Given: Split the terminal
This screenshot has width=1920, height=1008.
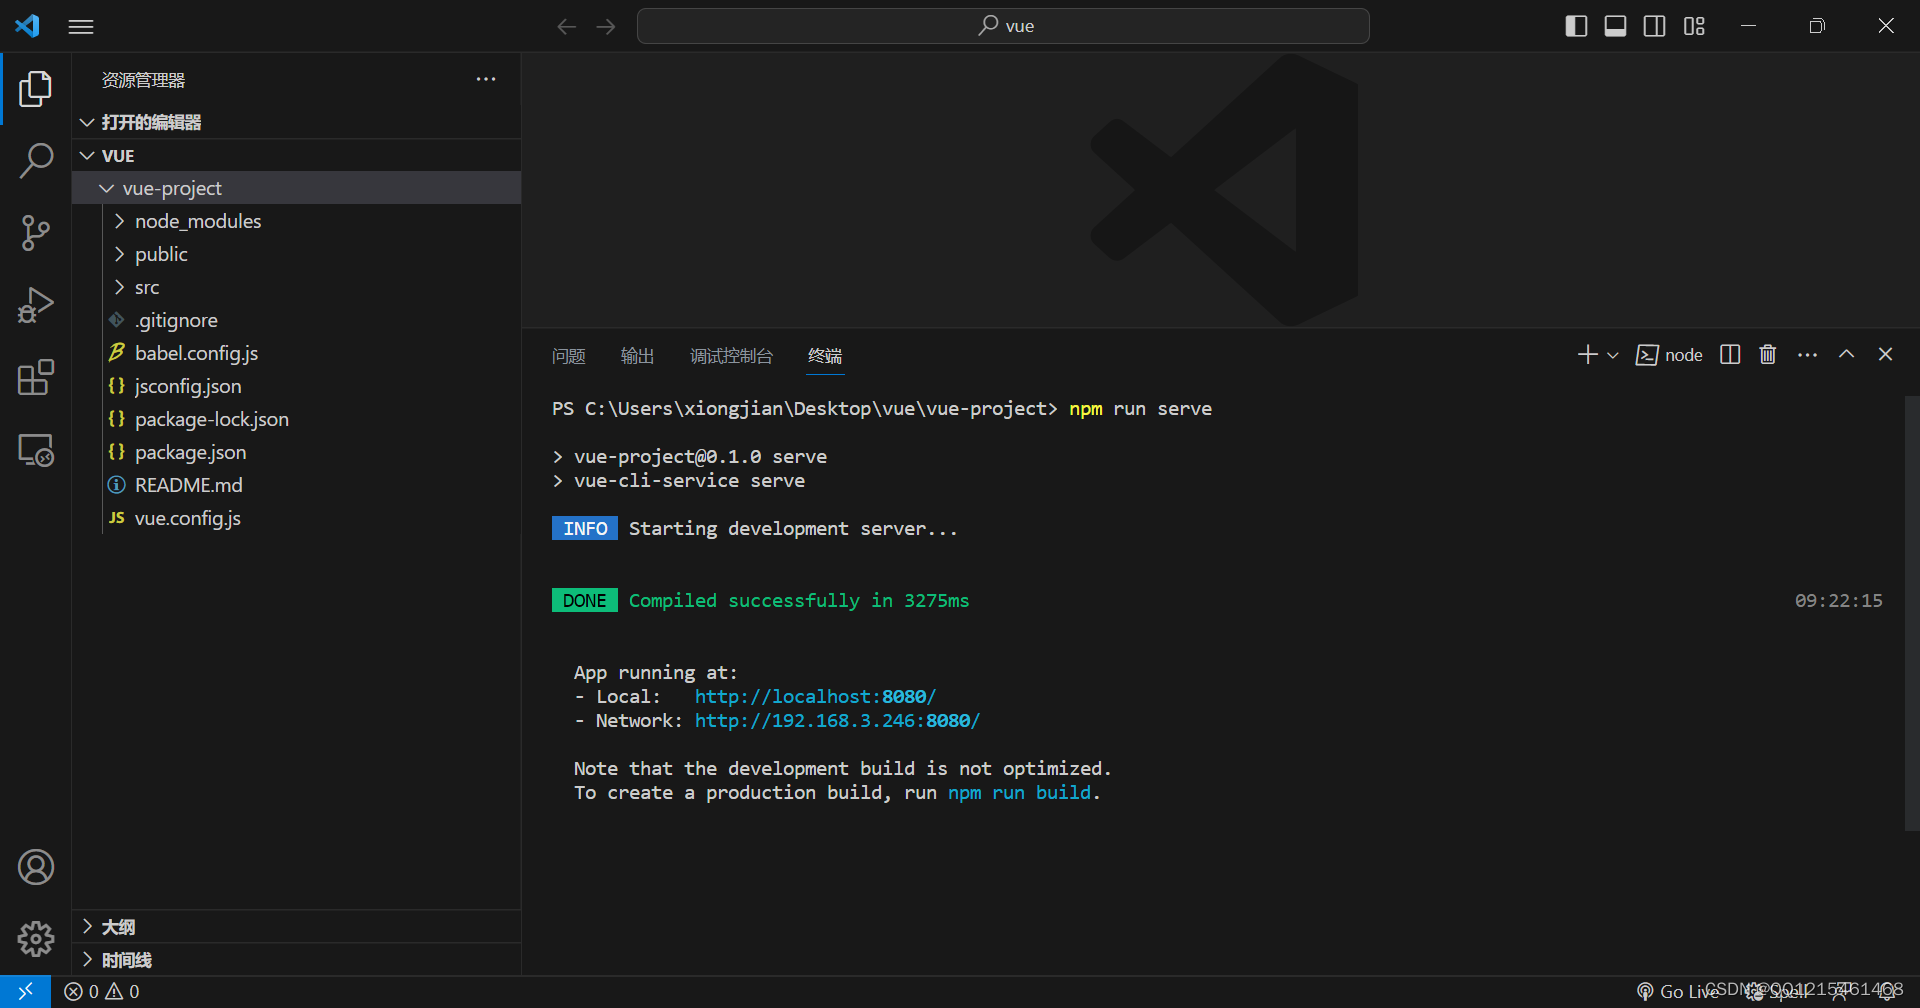Looking at the screenshot, I should click(1730, 355).
